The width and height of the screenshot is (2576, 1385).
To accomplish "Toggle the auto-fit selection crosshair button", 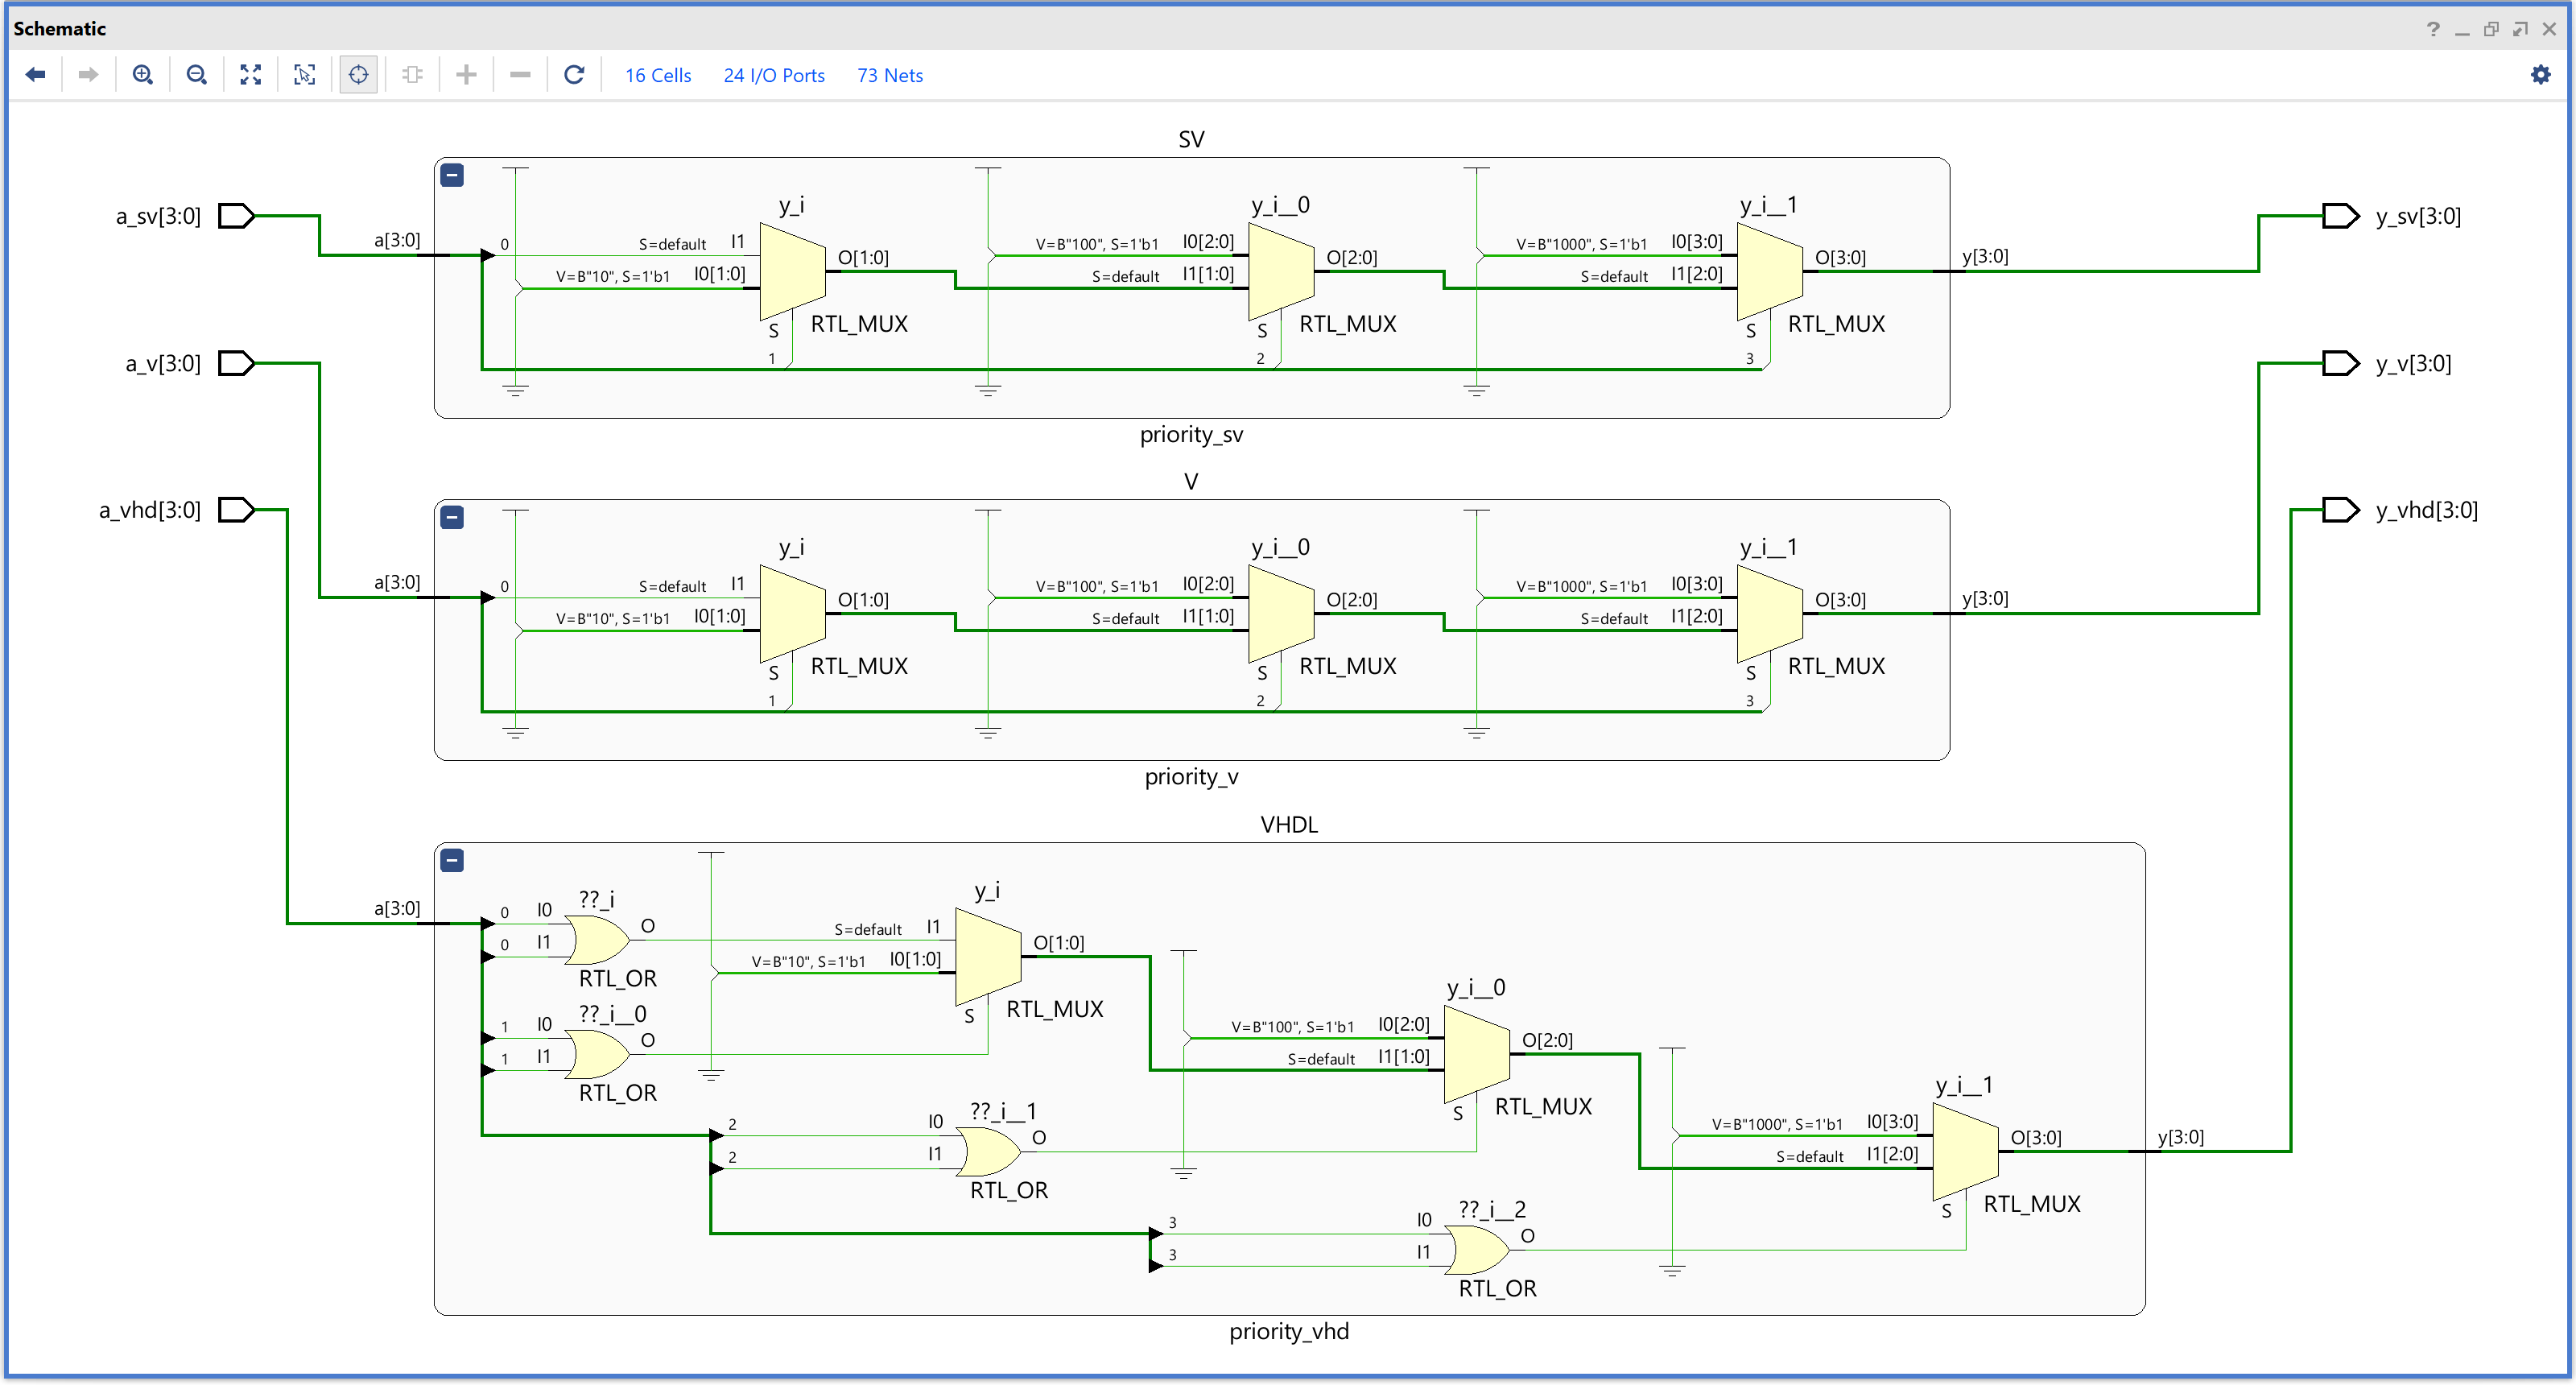I will pos(358,75).
